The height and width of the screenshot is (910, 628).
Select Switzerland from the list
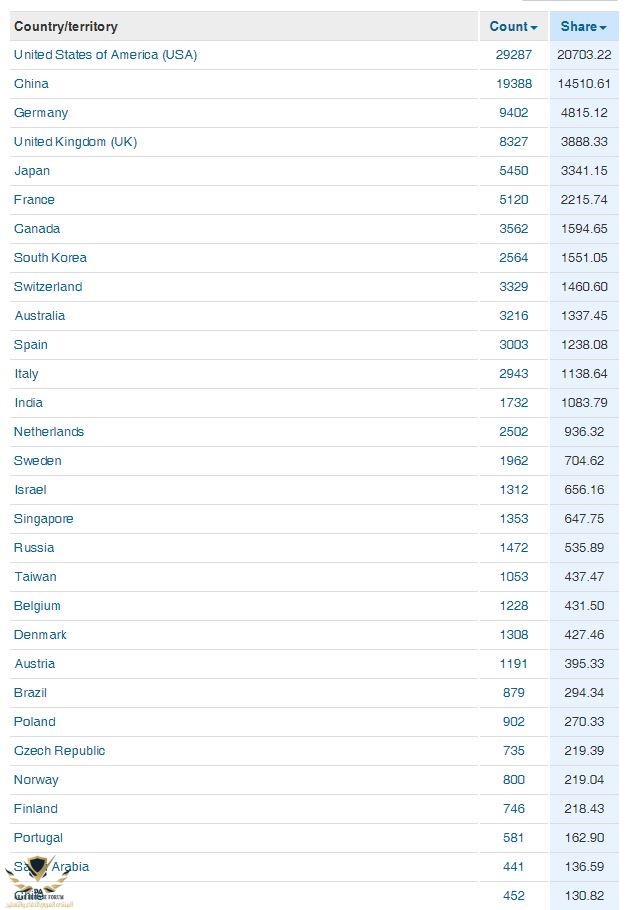[48, 287]
